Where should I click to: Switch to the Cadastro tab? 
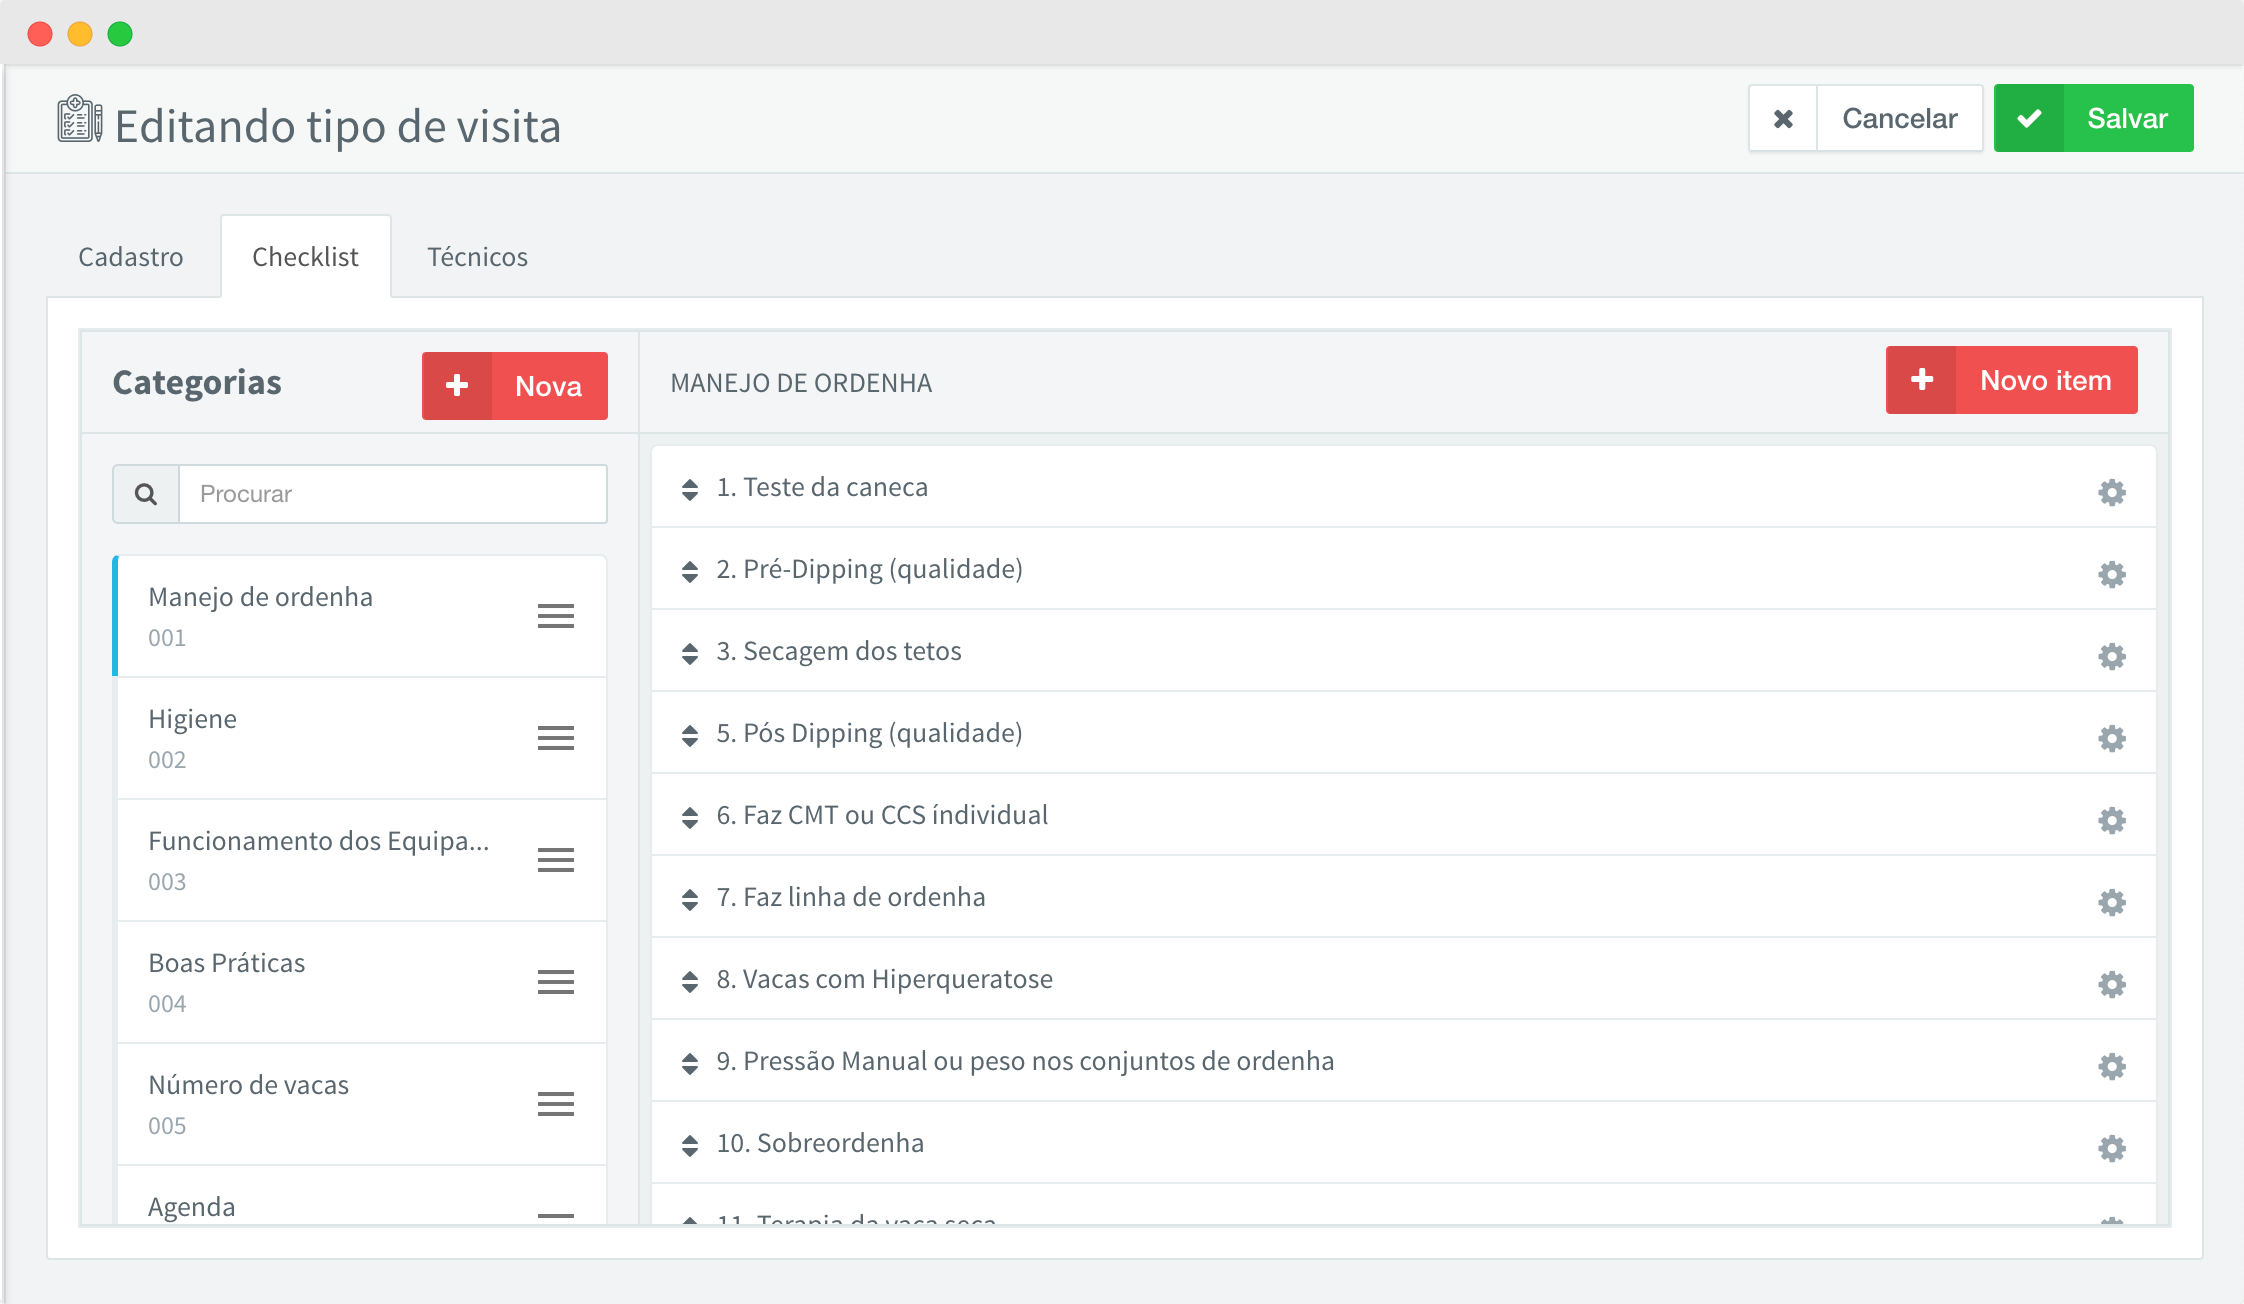(x=131, y=257)
